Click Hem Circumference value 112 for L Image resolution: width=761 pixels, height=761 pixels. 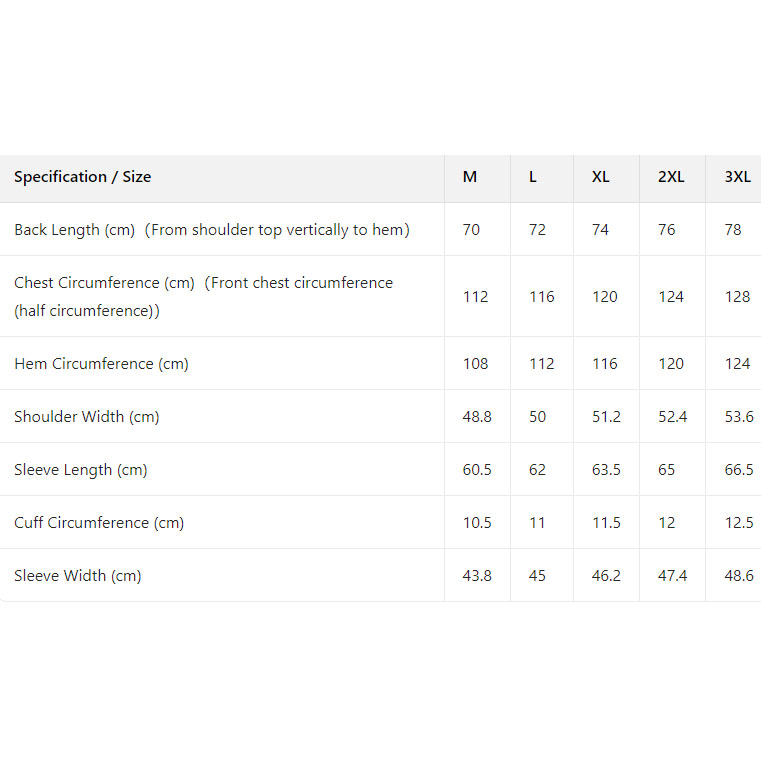pyautogui.click(x=541, y=364)
